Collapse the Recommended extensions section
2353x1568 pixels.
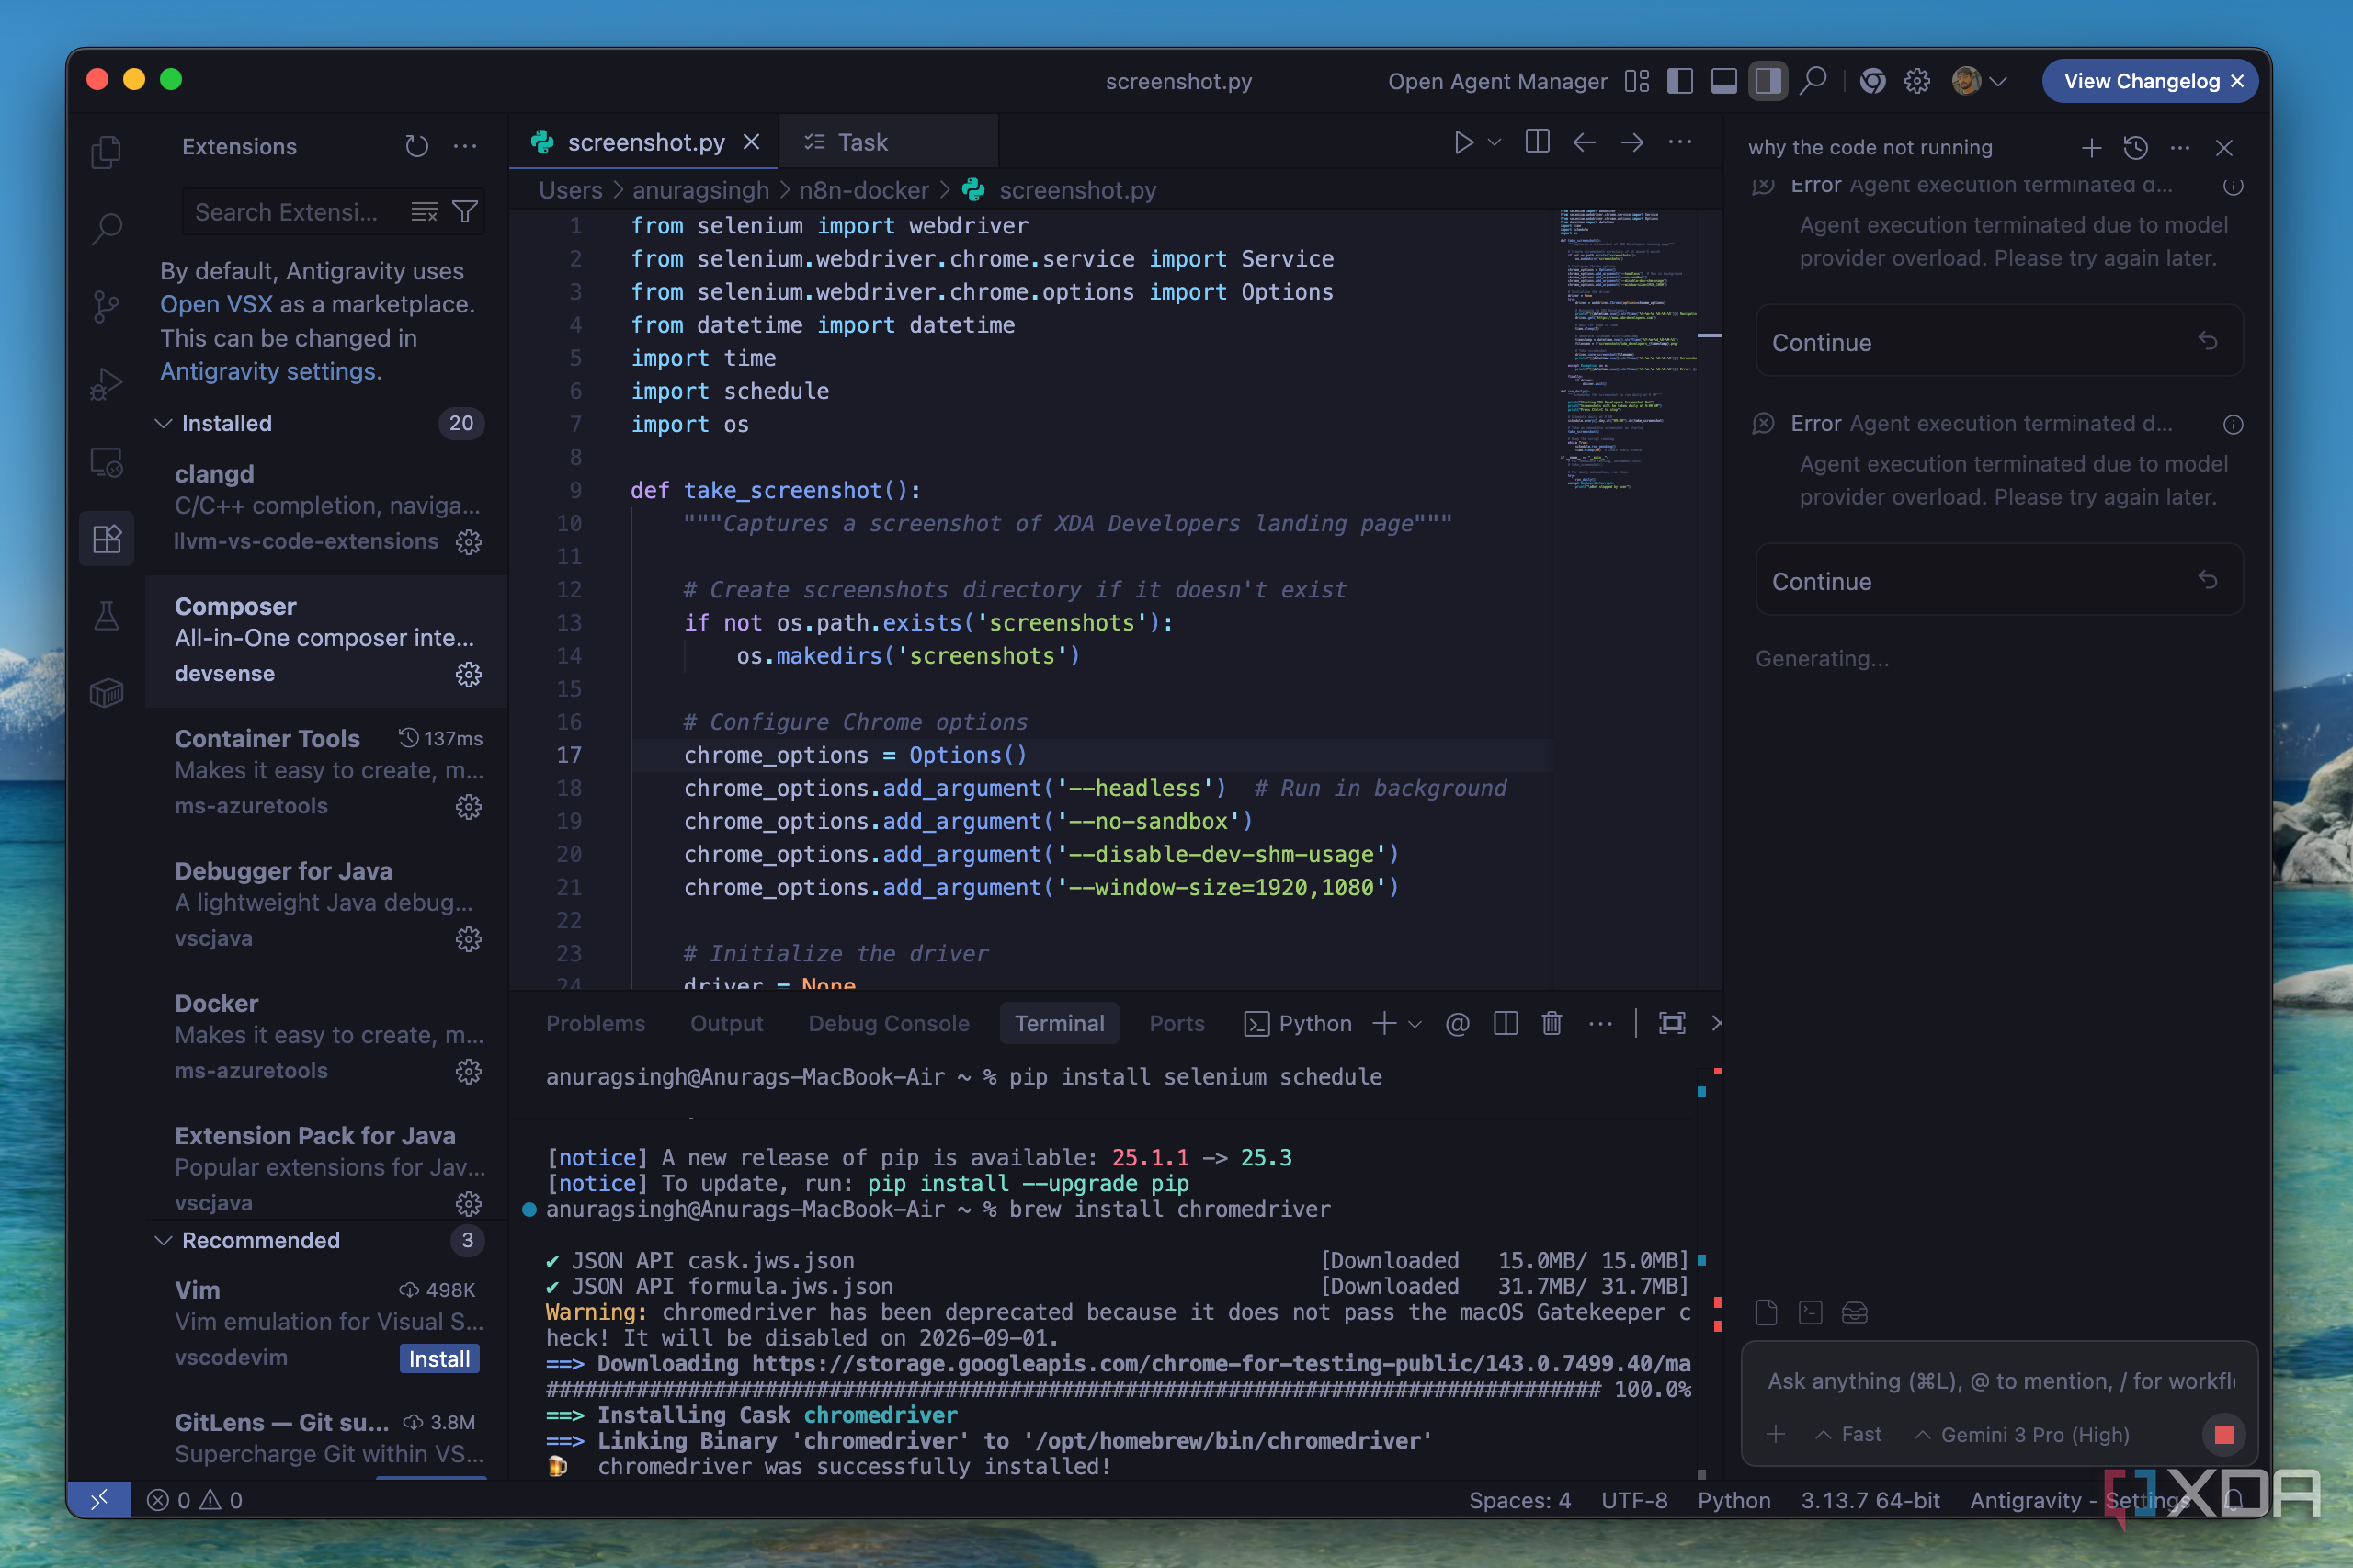(x=163, y=1240)
